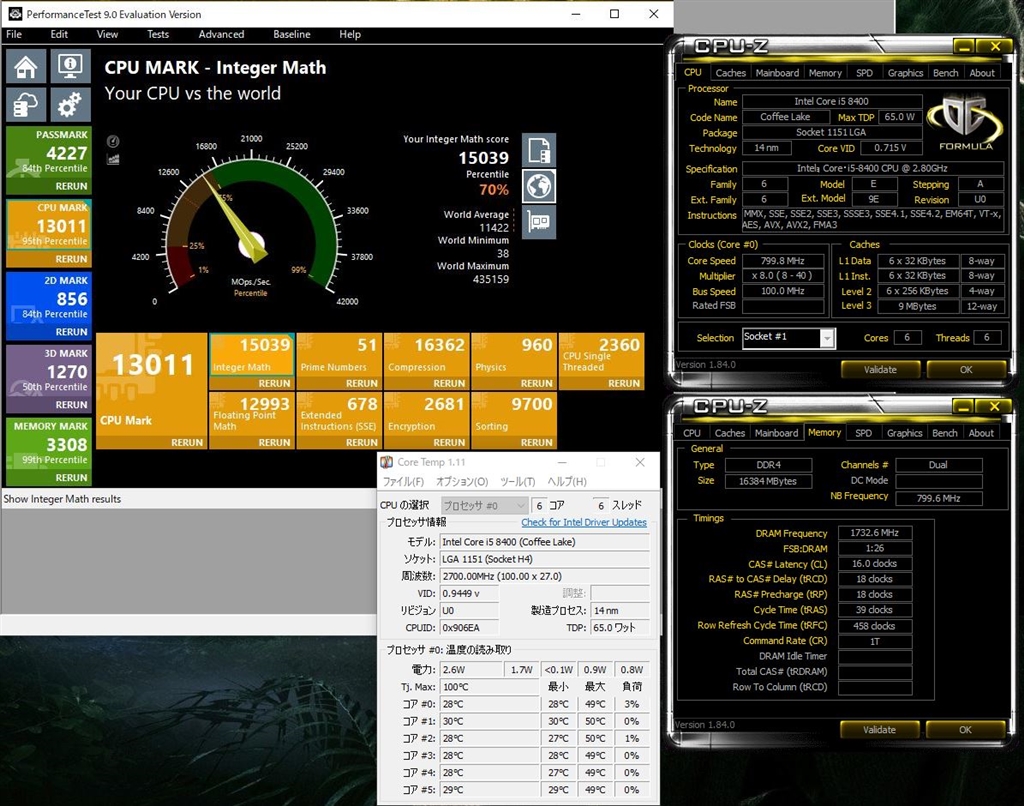Click the Floating Point Math result tile
The image size is (1024, 806).
click(250, 414)
